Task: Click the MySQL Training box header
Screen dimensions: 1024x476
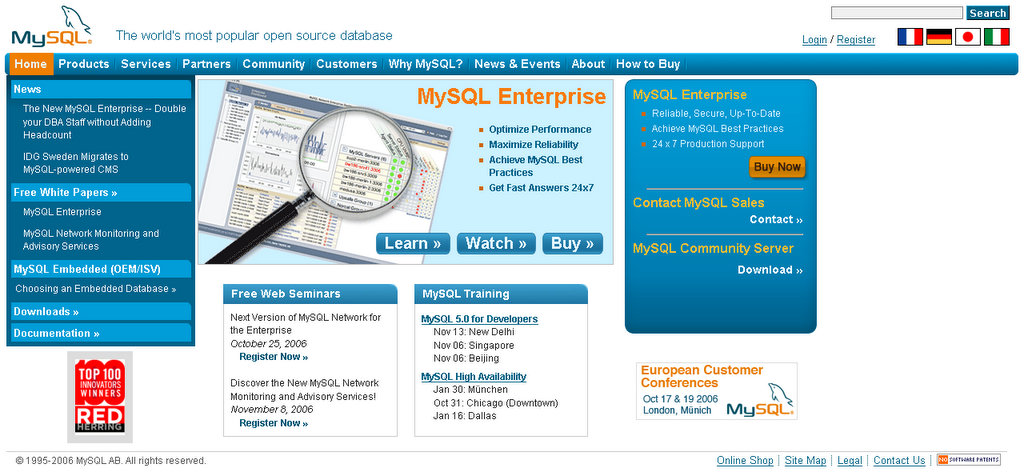Action: 501,294
